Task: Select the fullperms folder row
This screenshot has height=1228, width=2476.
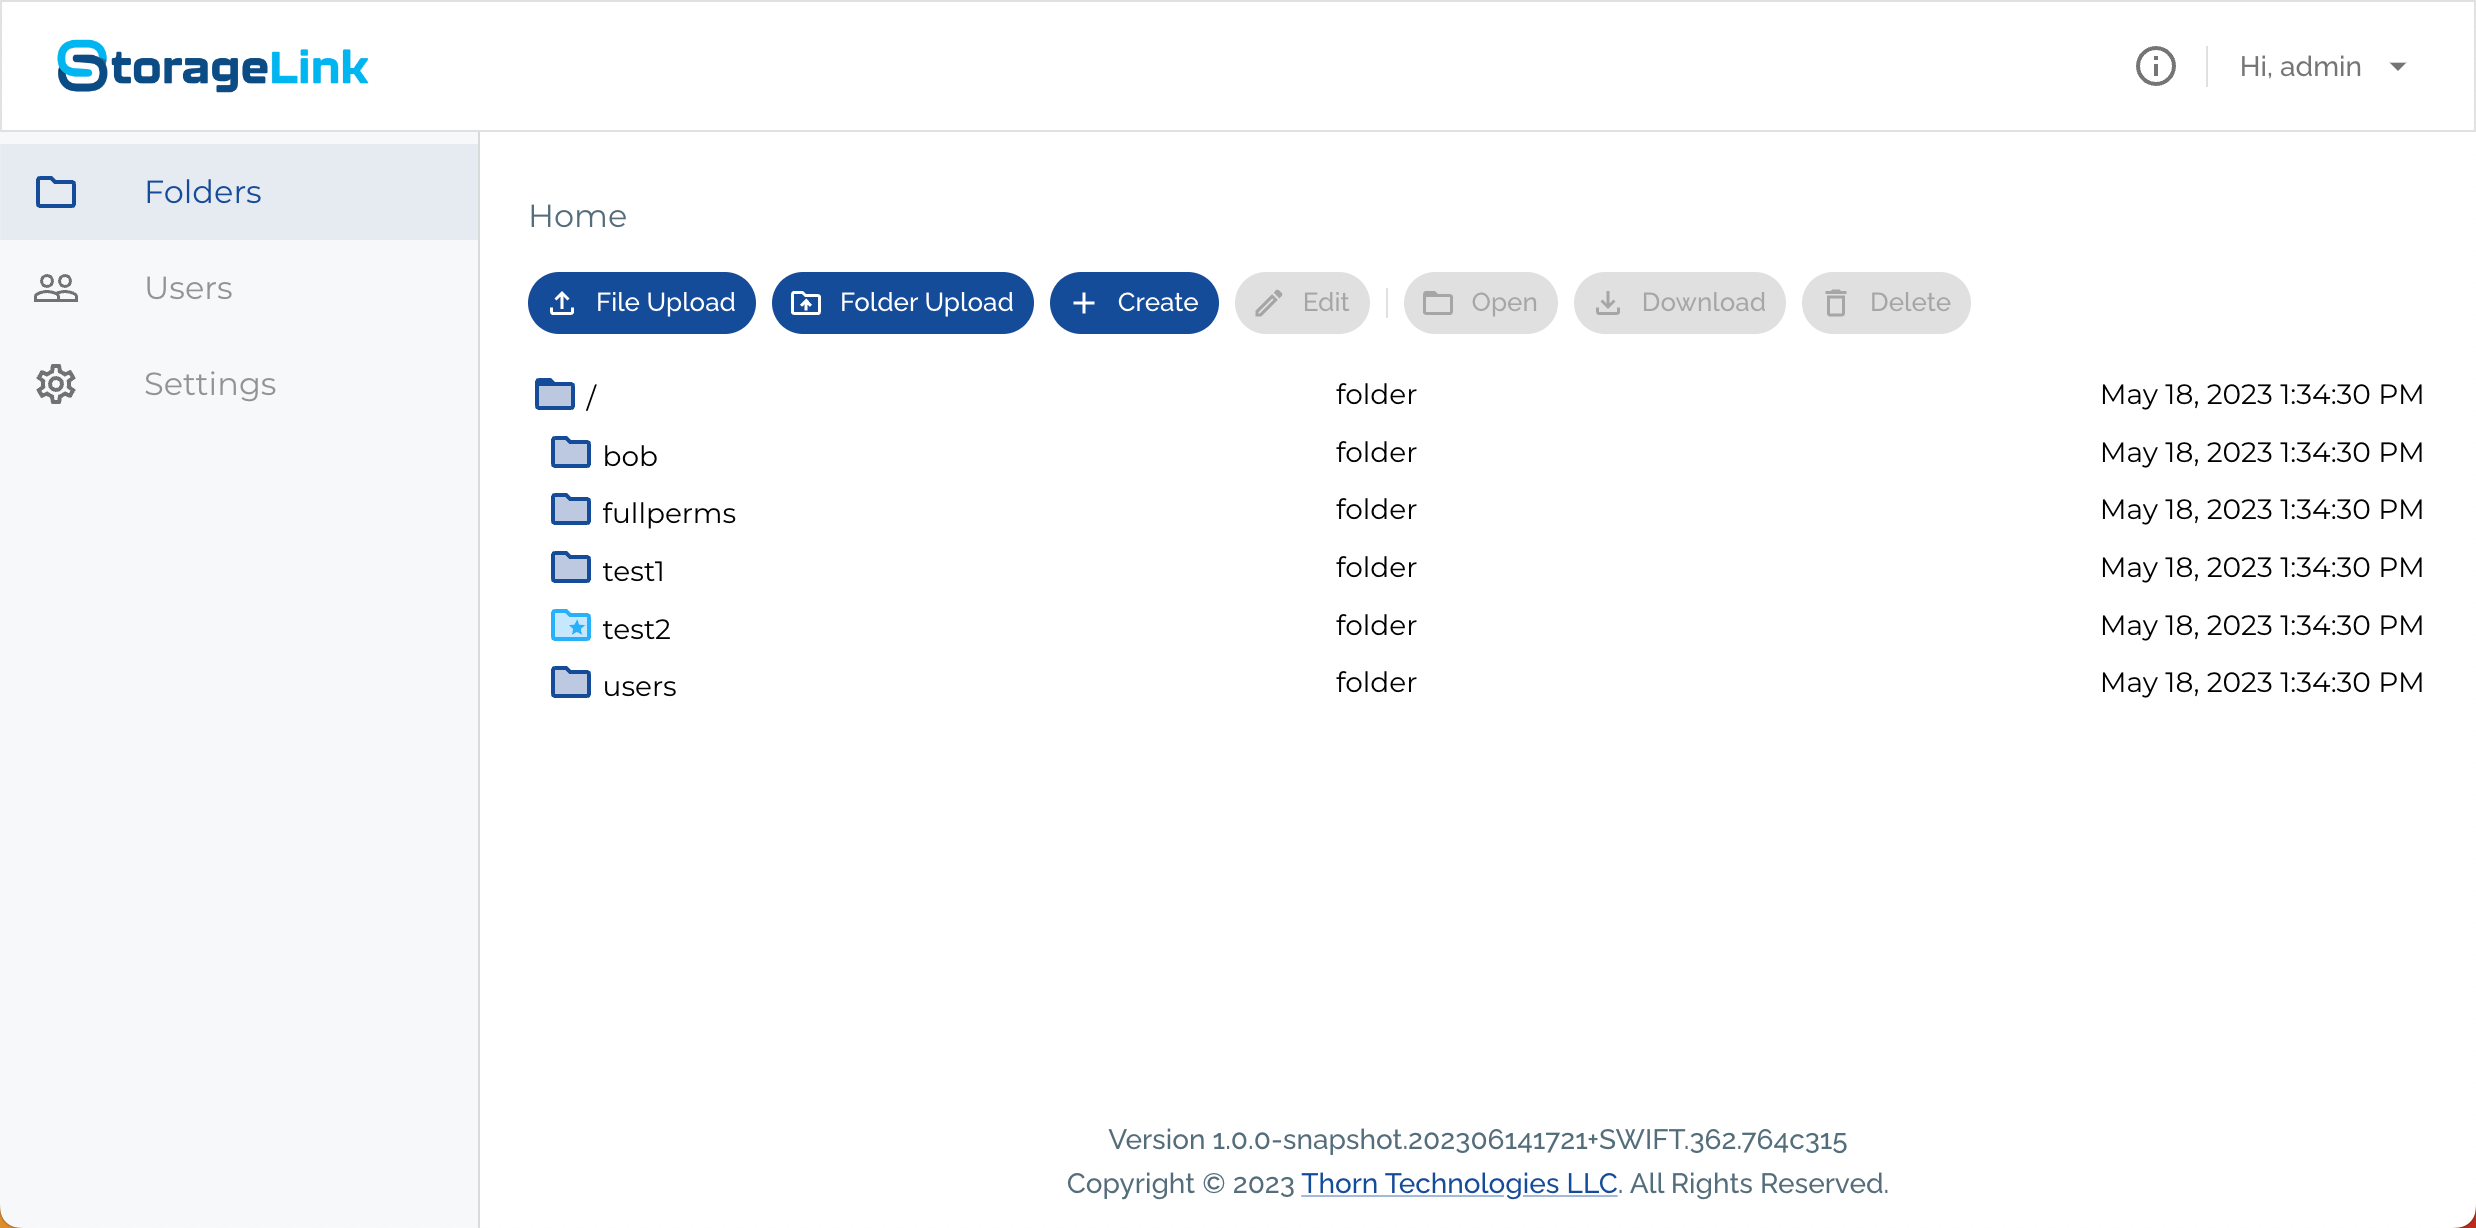Action: coord(1478,510)
